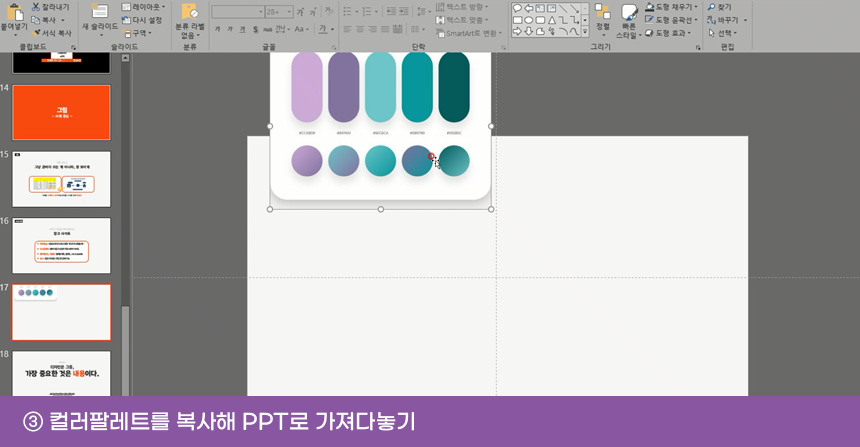This screenshot has width=860, height=447.
Task: Click lavender pill swatch in palette image
Action: [x=307, y=87]
